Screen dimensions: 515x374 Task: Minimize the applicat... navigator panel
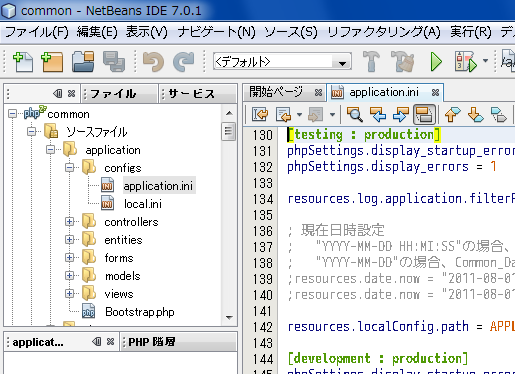(97, 342)
